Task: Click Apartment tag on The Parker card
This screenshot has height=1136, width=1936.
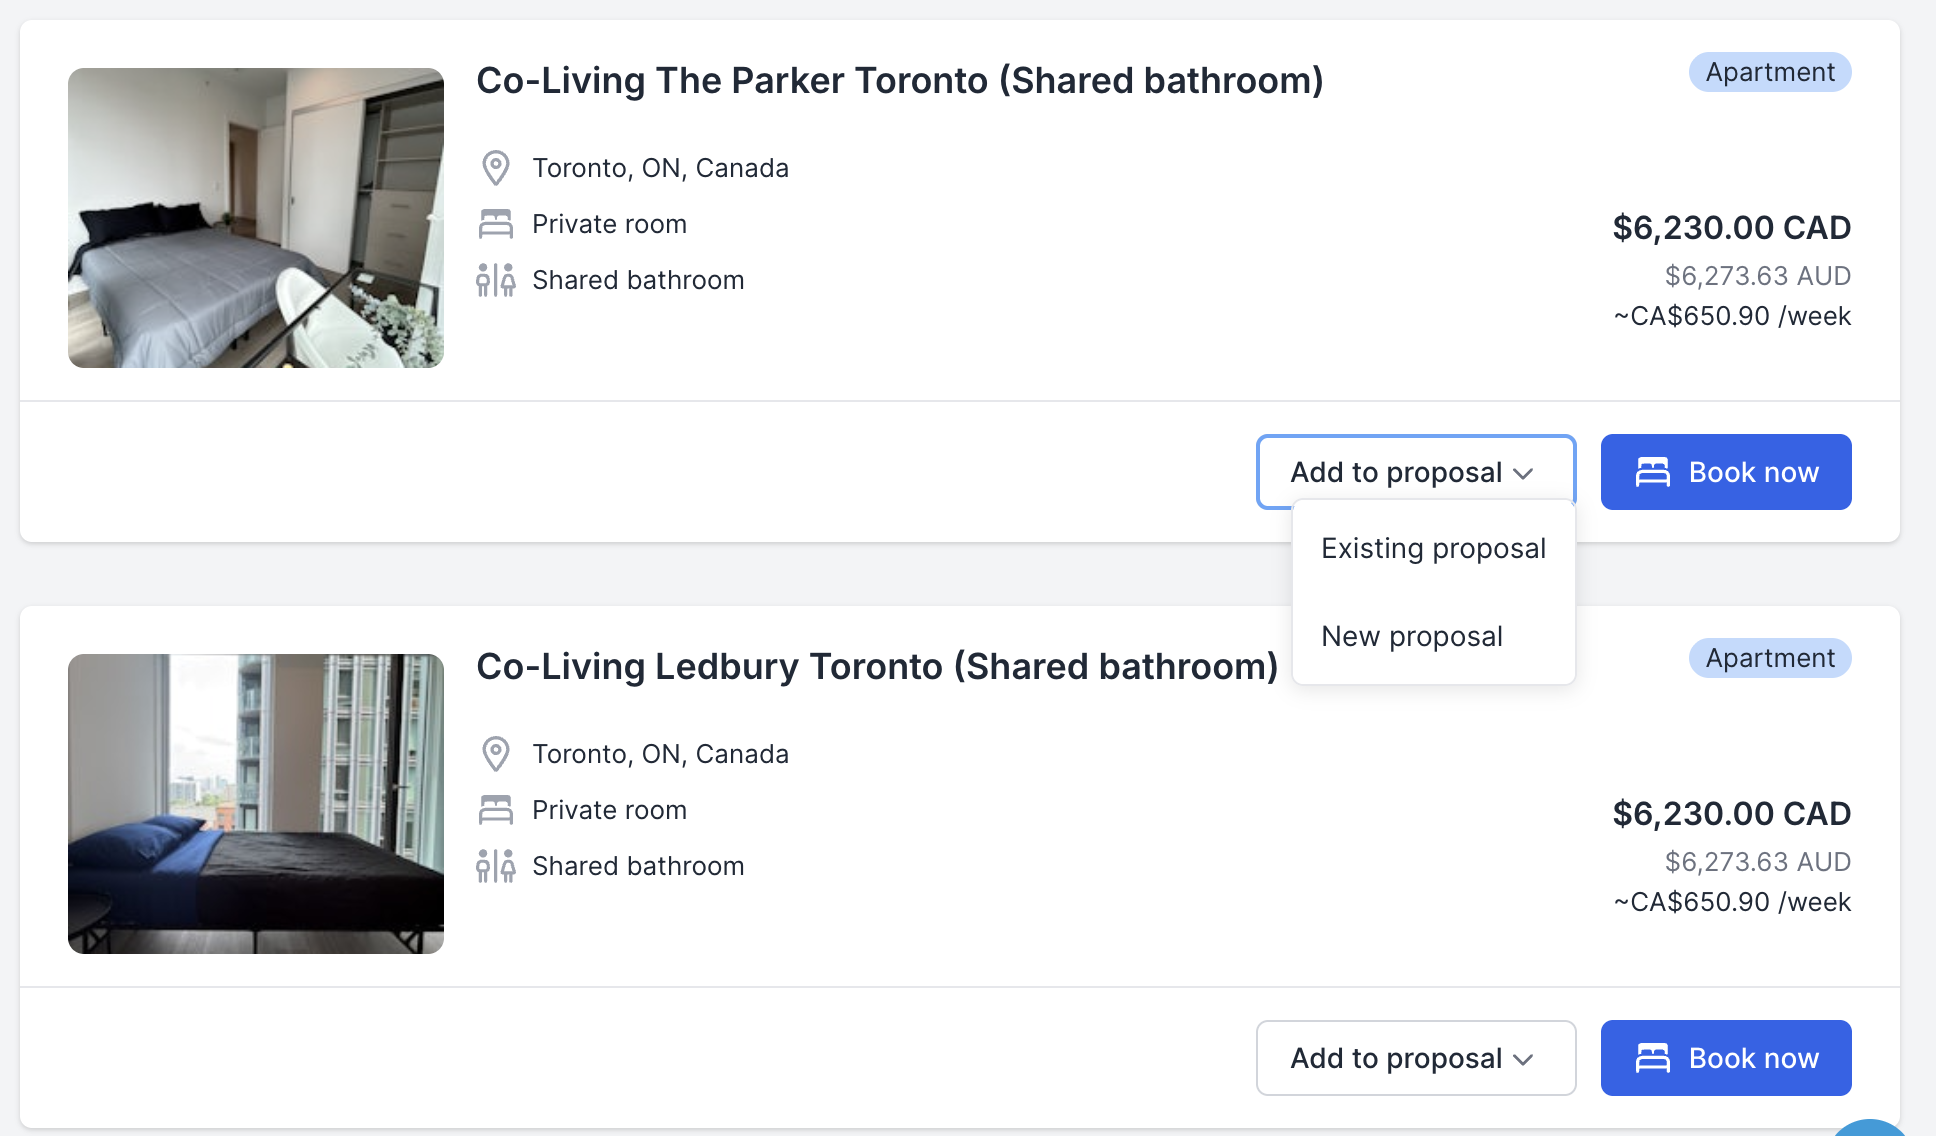Action: coord(1770,72)
